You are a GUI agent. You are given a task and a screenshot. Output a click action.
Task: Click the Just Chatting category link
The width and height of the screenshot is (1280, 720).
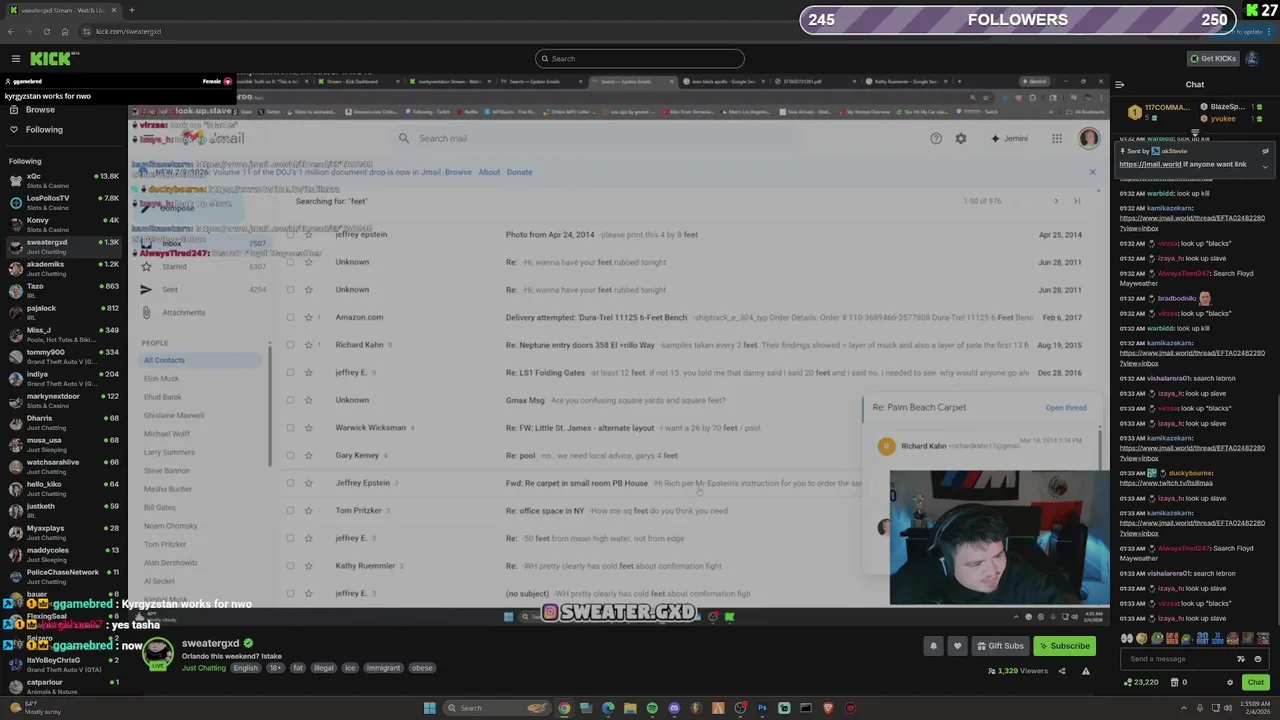pyautogui.click(x=204, y=668)
